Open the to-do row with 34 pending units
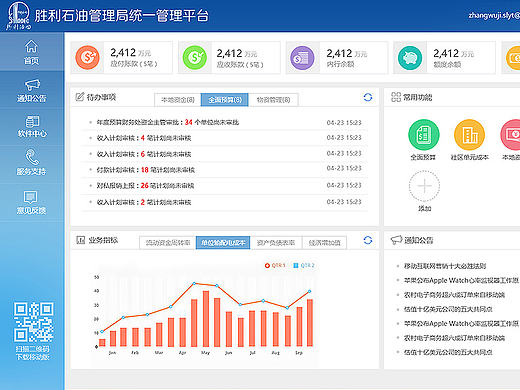Viewport: 520px width, 390px height. coord(225,122)
